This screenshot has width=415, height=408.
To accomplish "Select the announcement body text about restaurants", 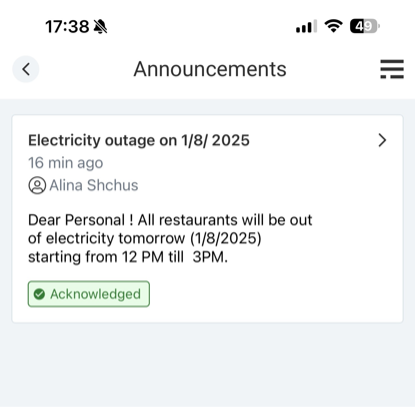I will [170, 239].
